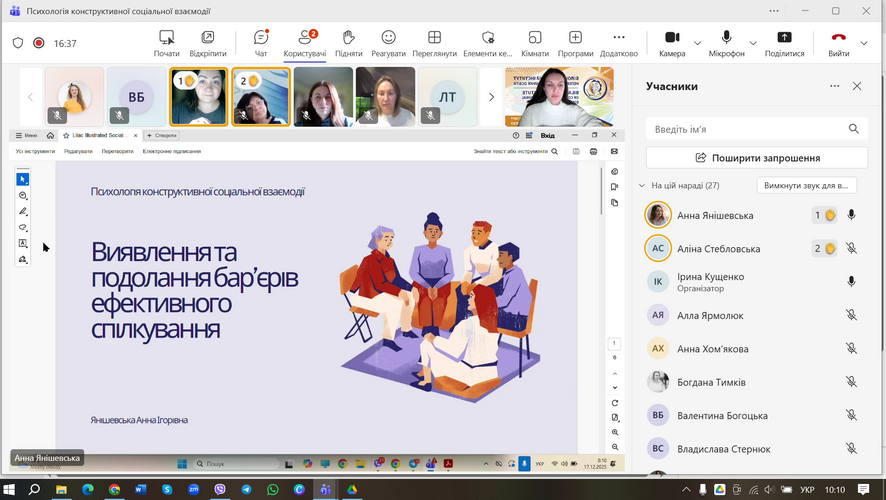Collapse the 'На цій нараді (27)' section
The height and width of the screenshot is (500, 886).
[642, 186]
